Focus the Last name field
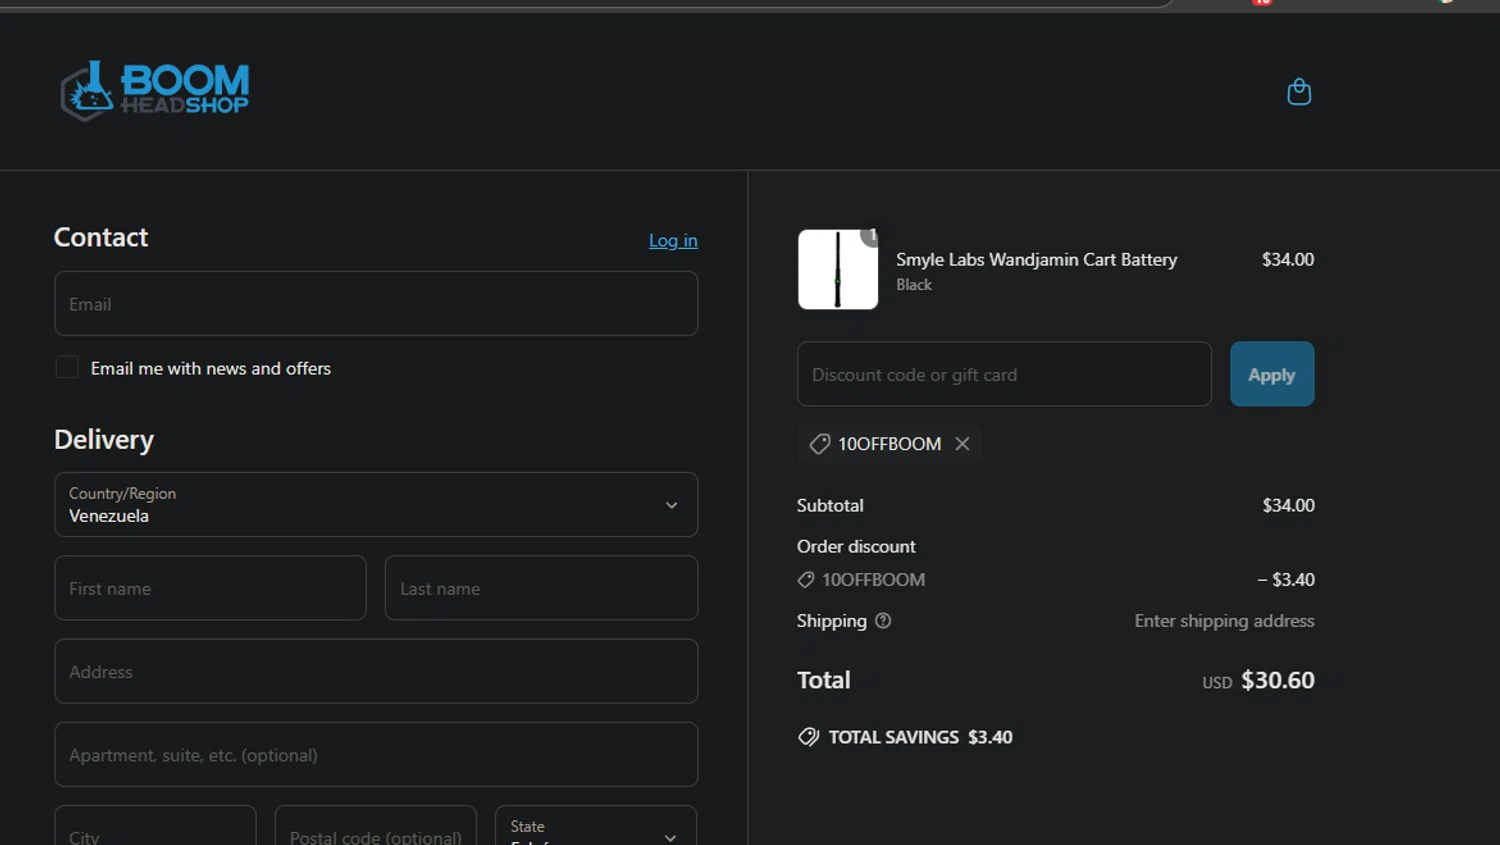 coord(541,588)
